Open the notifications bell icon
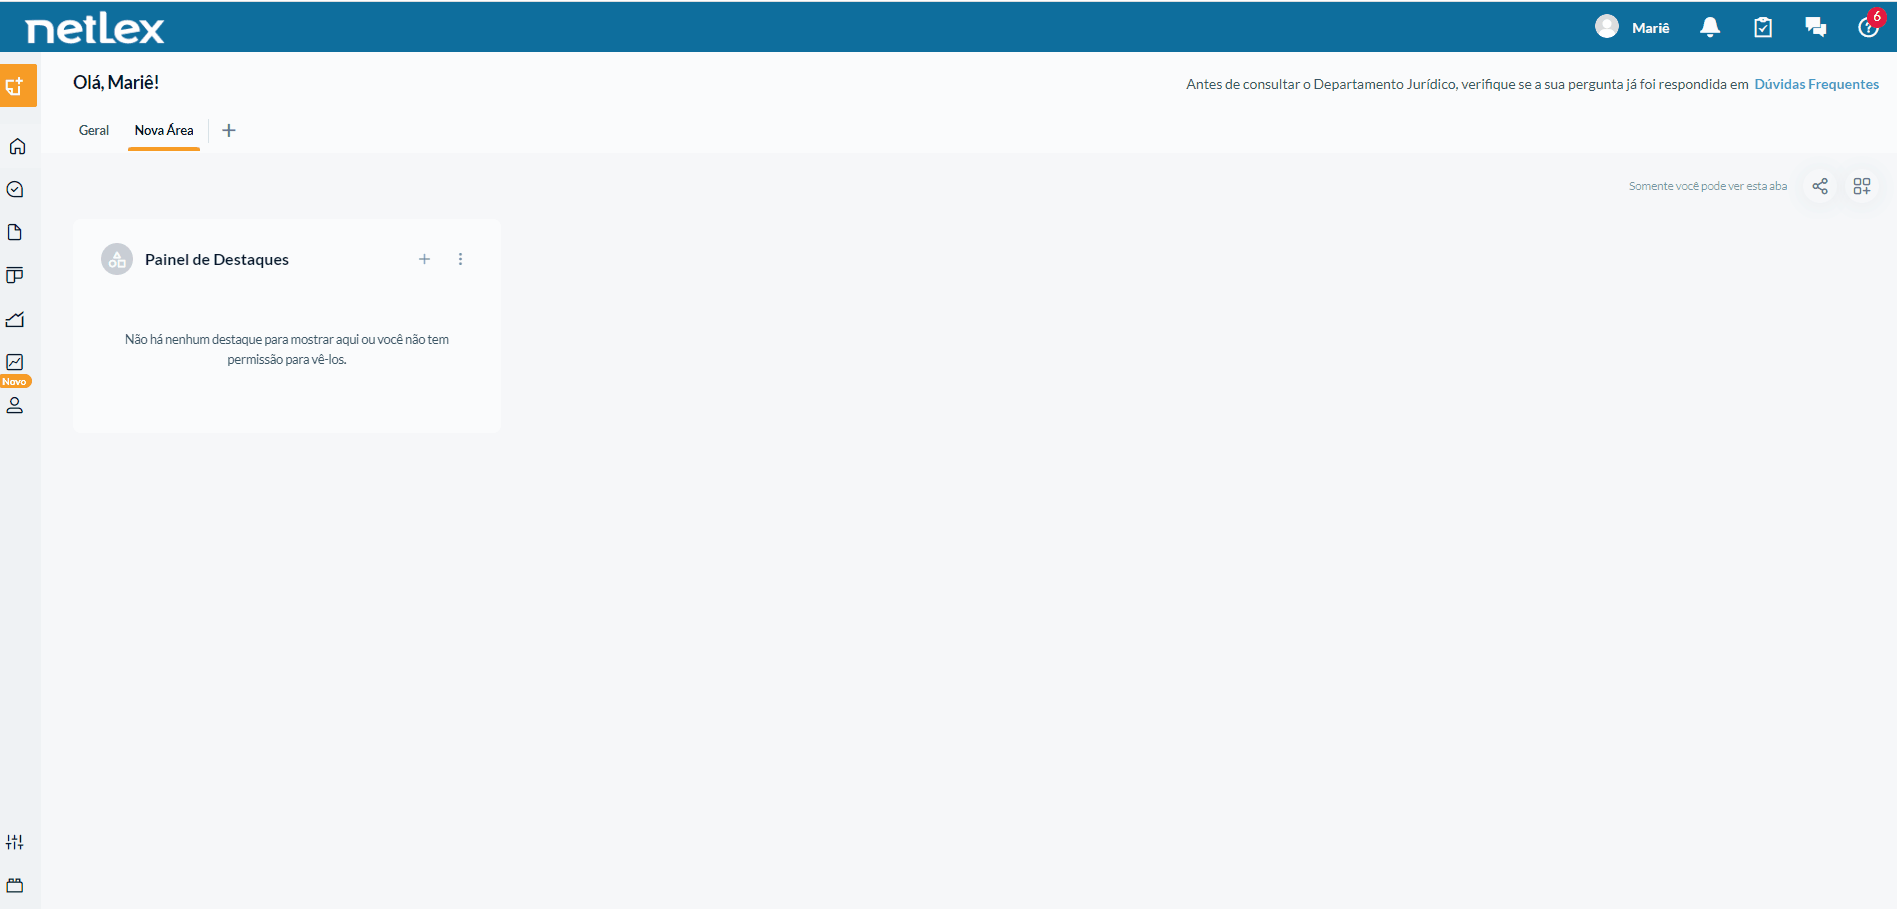This screenshot has height=909, width=1897. (x=1710, y=27)
